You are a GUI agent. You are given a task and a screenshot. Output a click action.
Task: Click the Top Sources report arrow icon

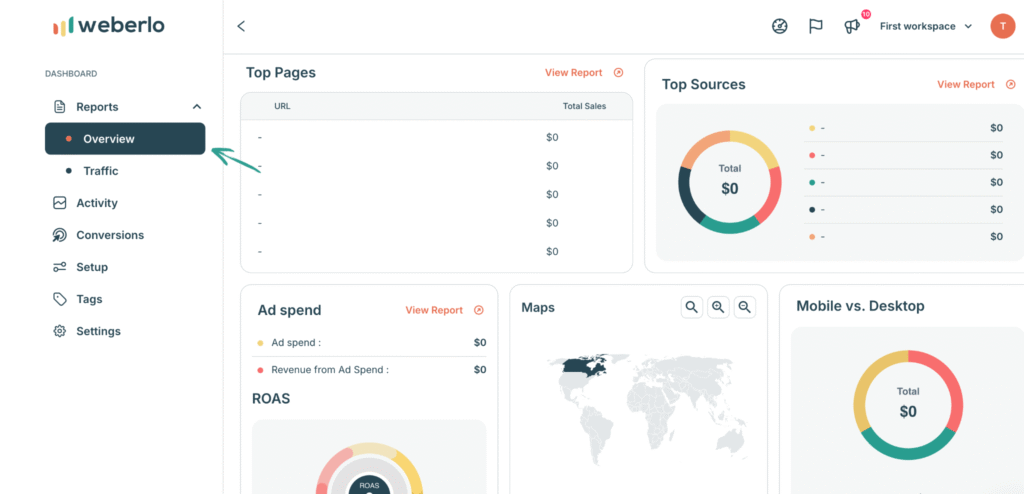pyautogui.click(x=1010, y=84)
